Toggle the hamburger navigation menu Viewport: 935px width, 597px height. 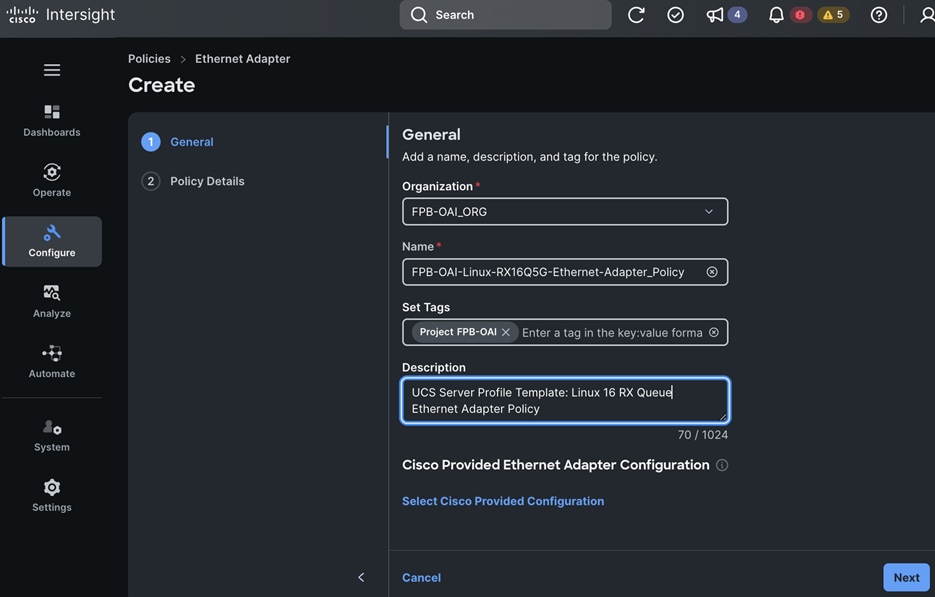pyautogui.click(x=52, y=70)
